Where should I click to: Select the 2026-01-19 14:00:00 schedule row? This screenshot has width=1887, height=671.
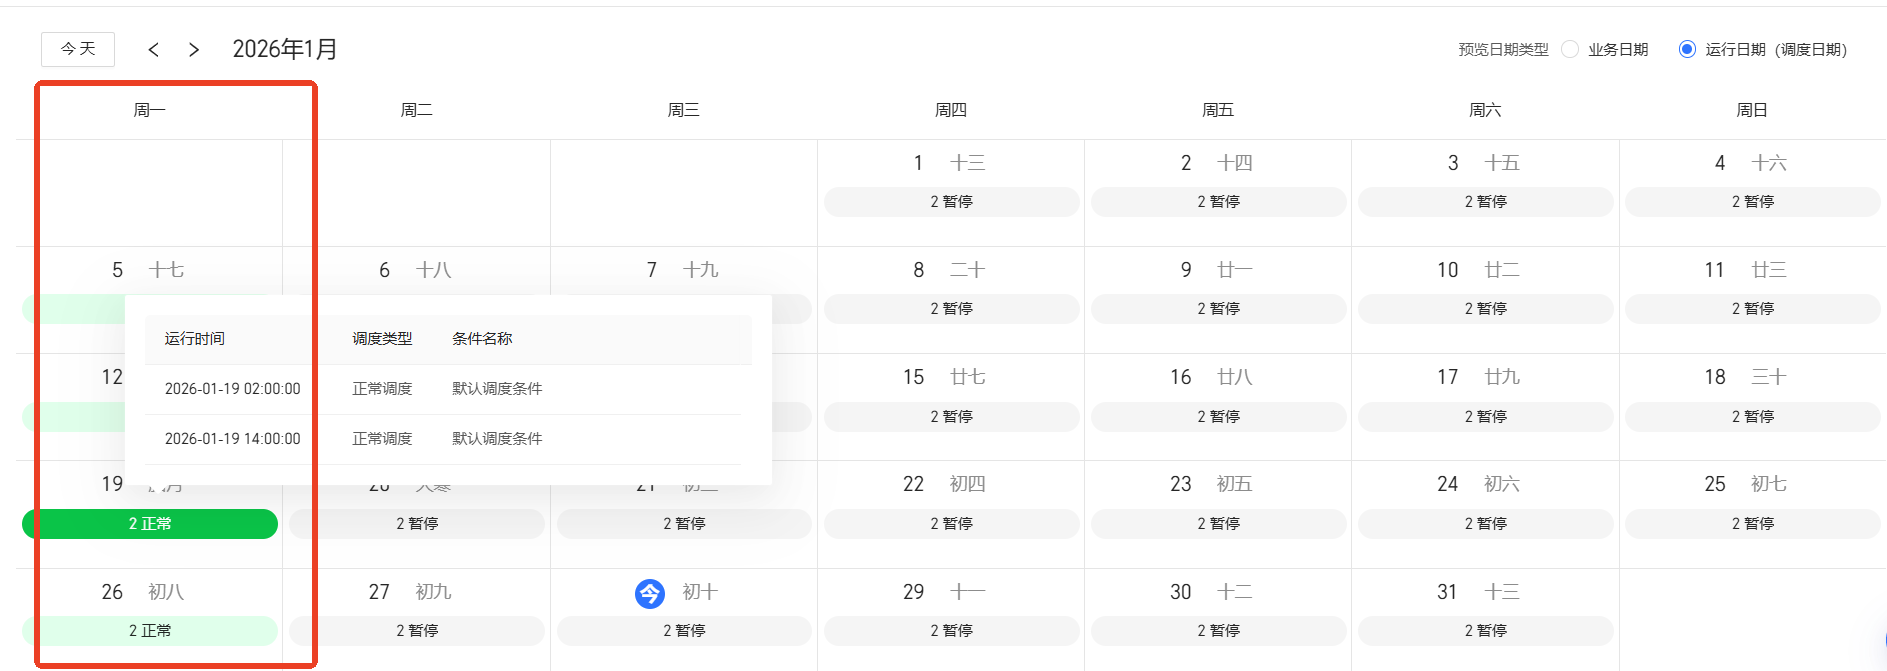coord(232,439)
